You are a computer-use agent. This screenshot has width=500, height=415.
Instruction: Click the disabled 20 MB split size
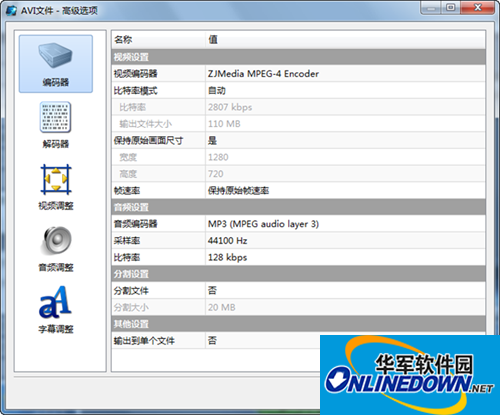tap(222, 307)
